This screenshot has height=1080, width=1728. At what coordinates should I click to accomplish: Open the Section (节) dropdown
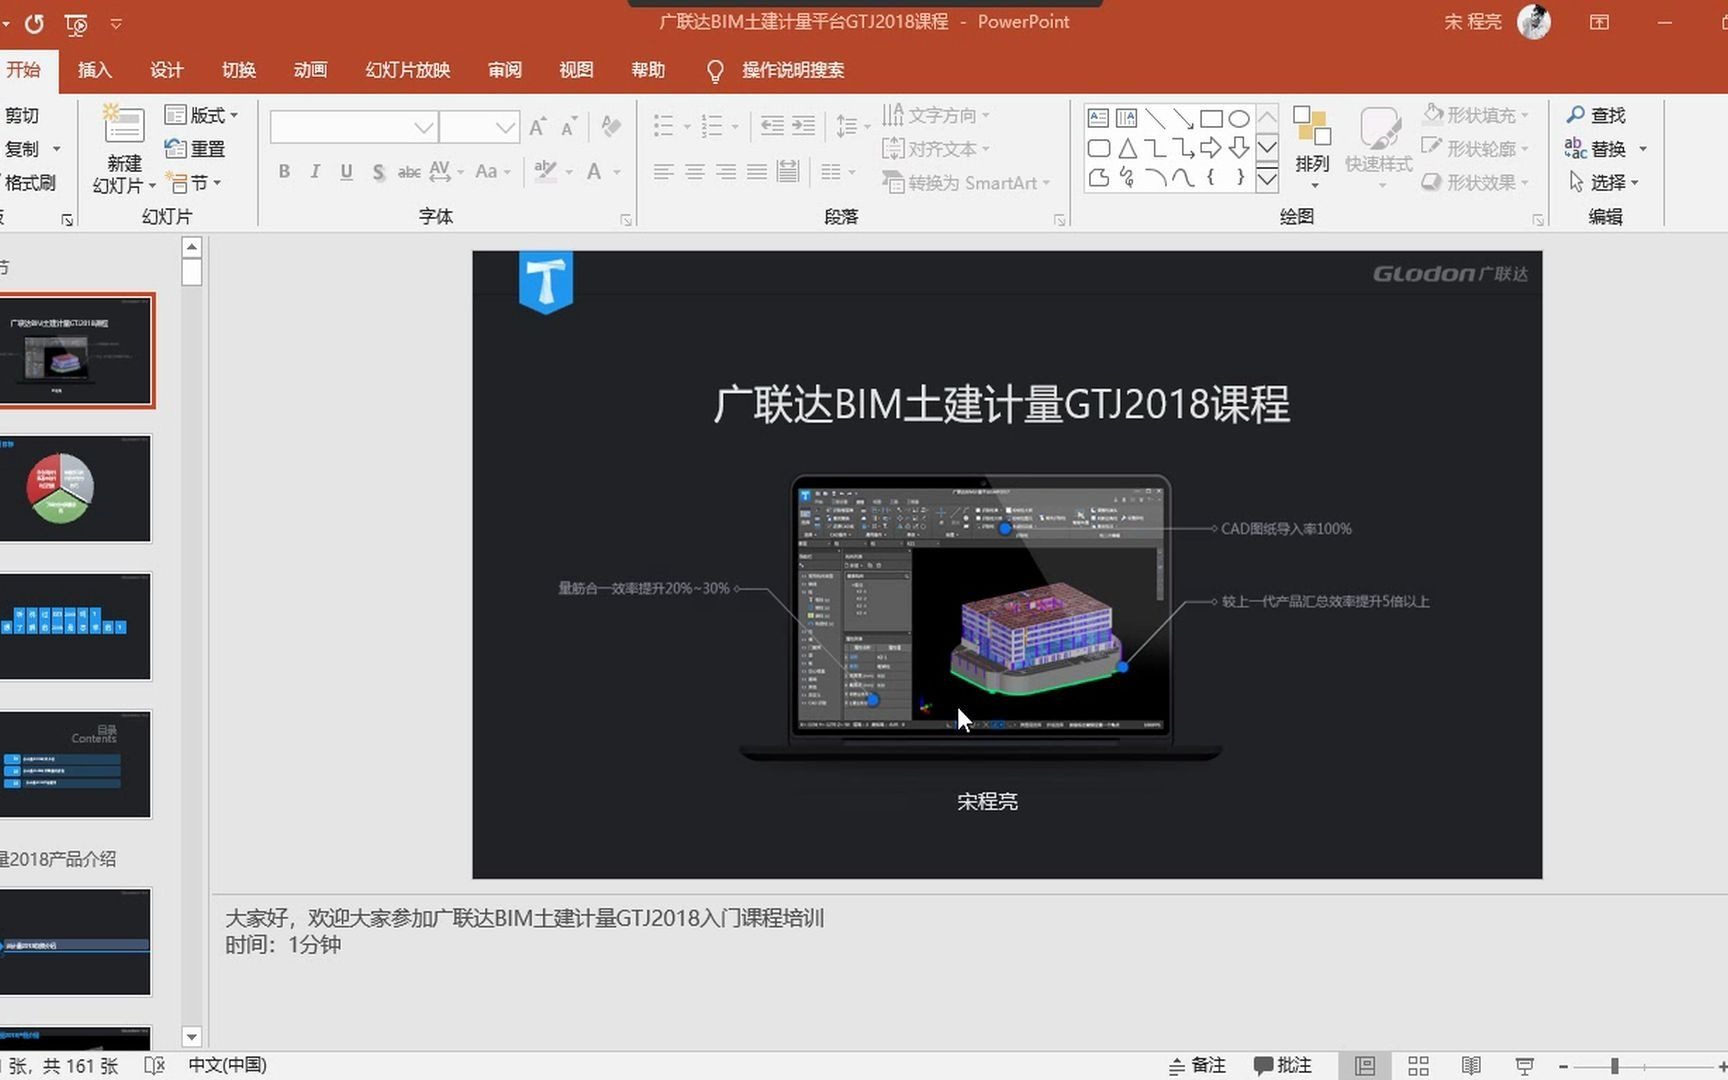pos(194,183)
